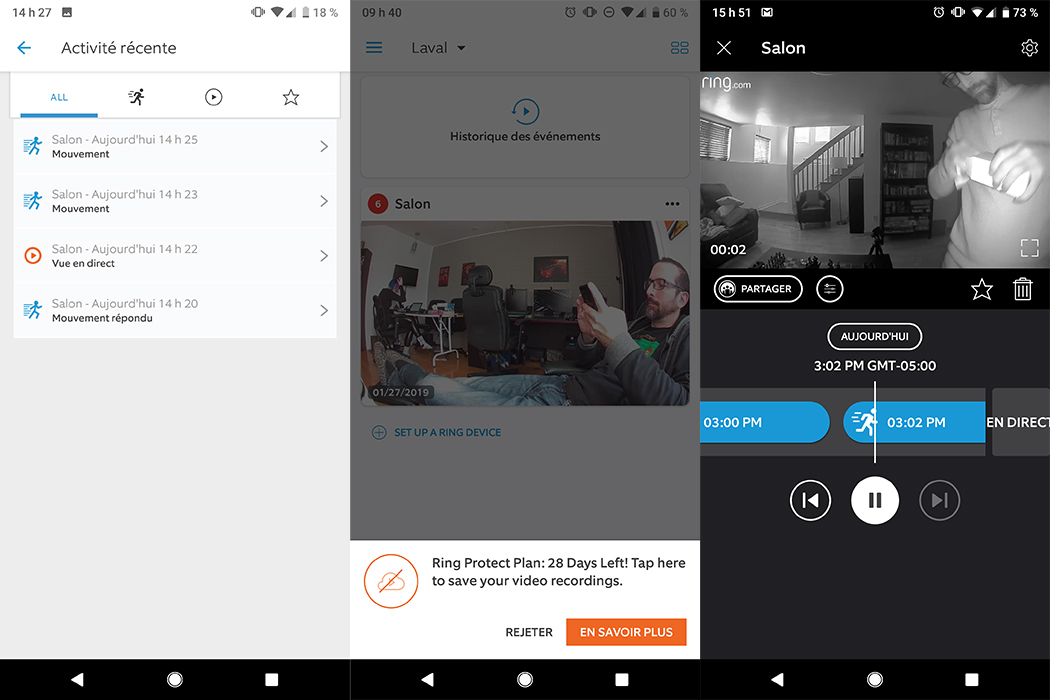Delete the recording with trash icon

tap(1023, 289)
